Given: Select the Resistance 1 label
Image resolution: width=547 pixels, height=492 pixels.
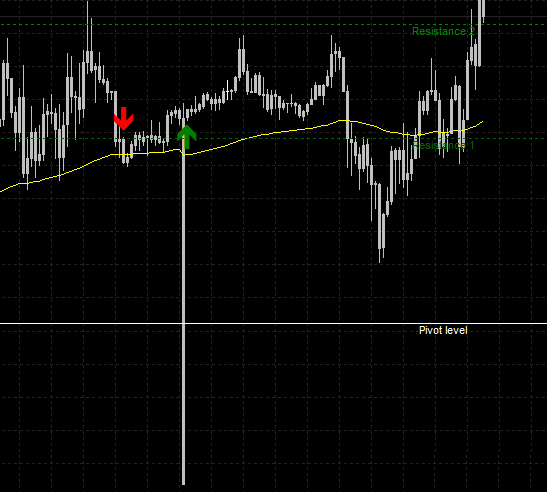Looking at the screenshot, I should pos(443,145).
